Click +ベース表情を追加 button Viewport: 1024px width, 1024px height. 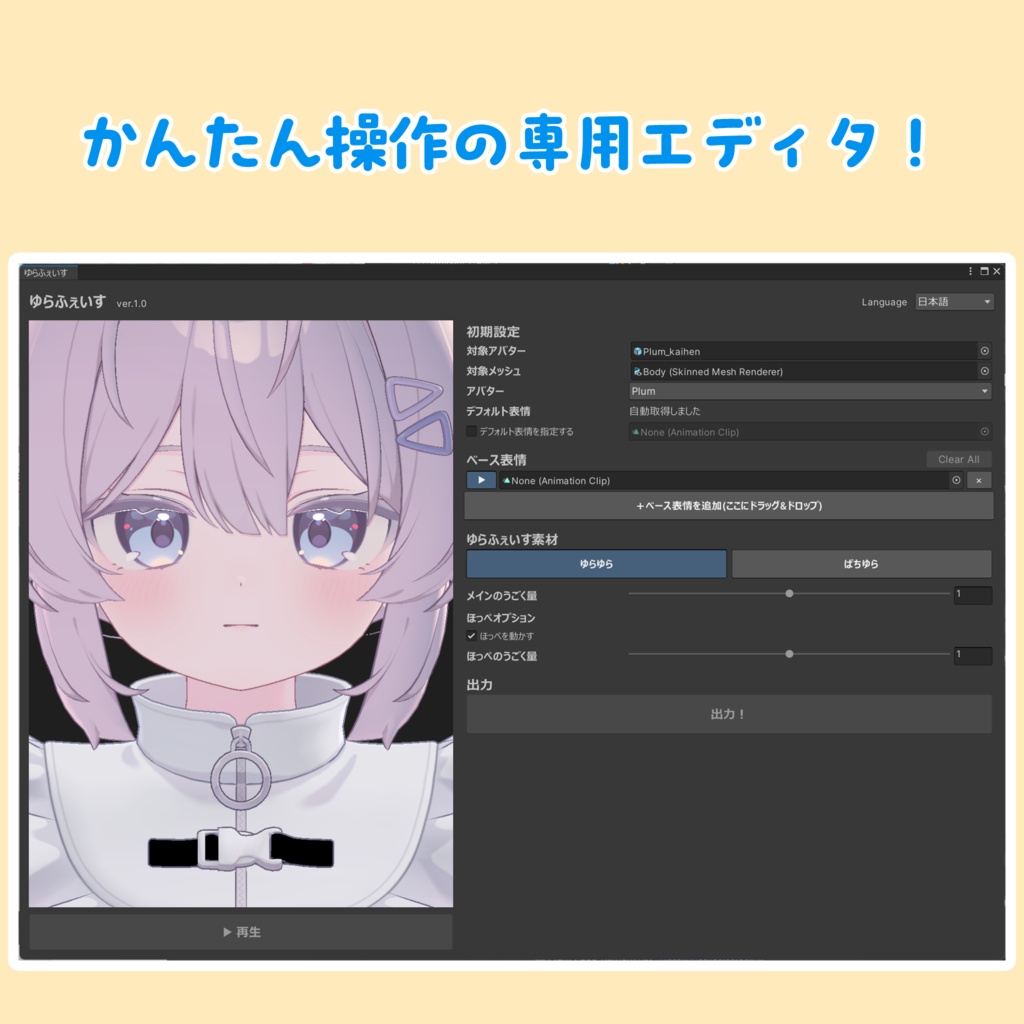[729, 505]
